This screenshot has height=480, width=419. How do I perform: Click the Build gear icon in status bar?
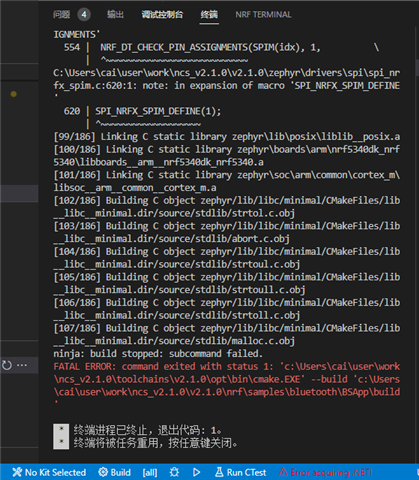point(103,472)
